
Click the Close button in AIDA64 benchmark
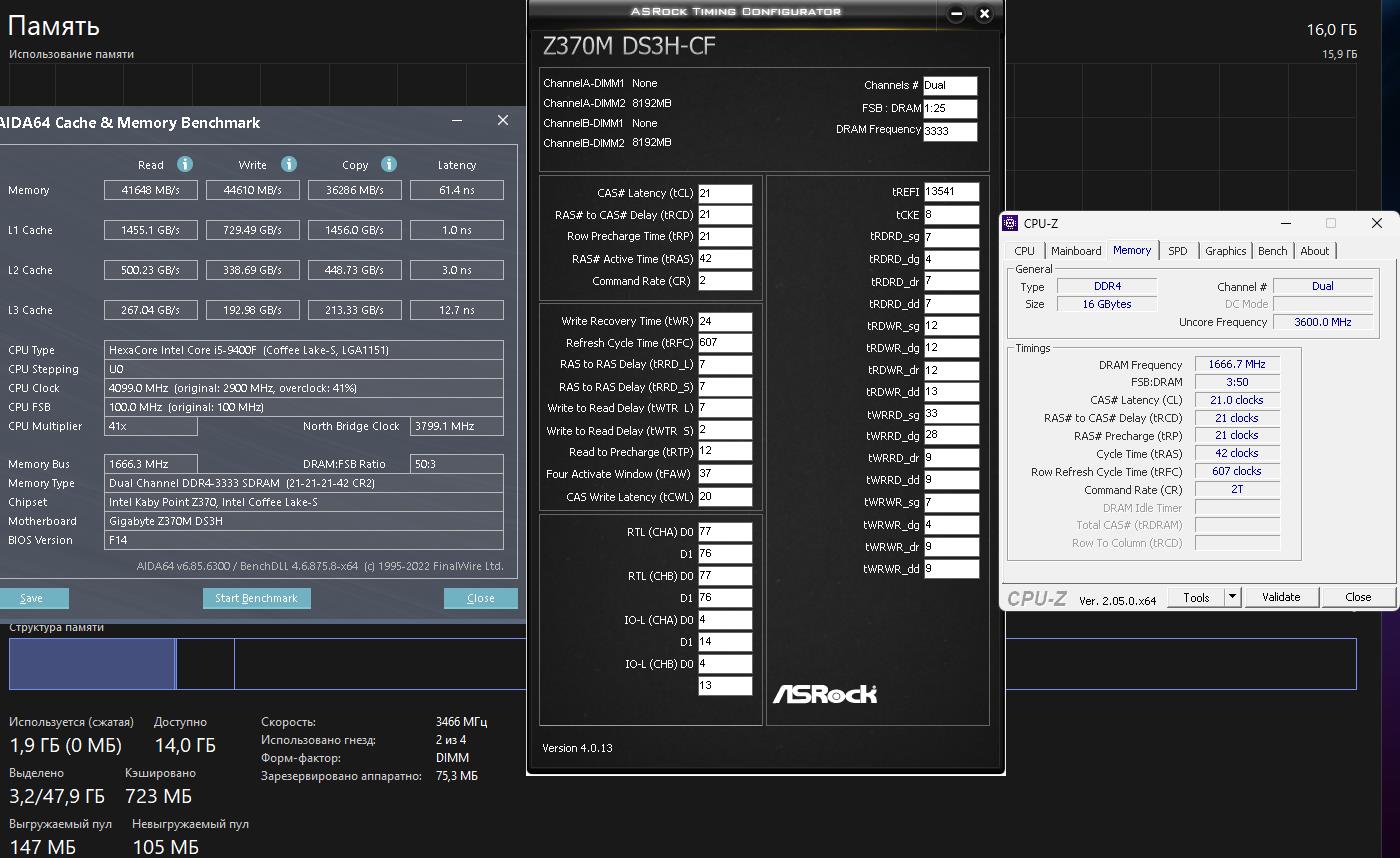(x=481, y=598)
